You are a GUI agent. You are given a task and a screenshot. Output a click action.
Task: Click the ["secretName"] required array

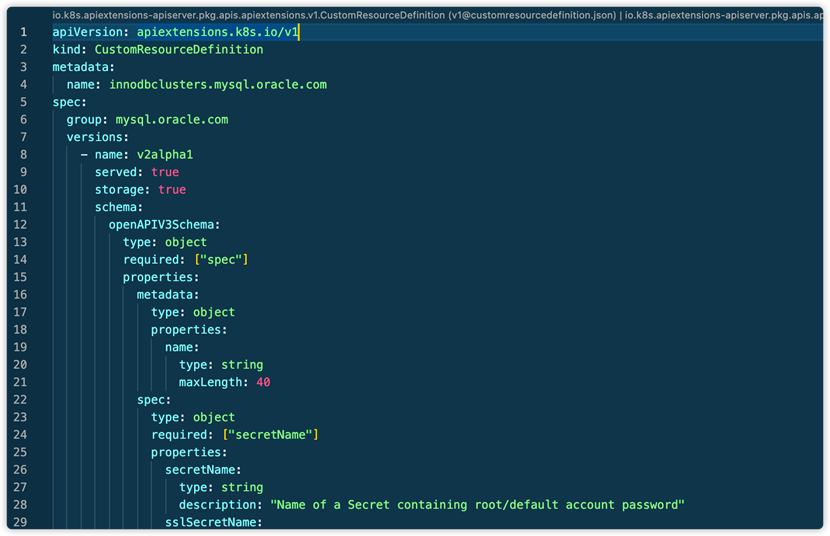point(270,434)
